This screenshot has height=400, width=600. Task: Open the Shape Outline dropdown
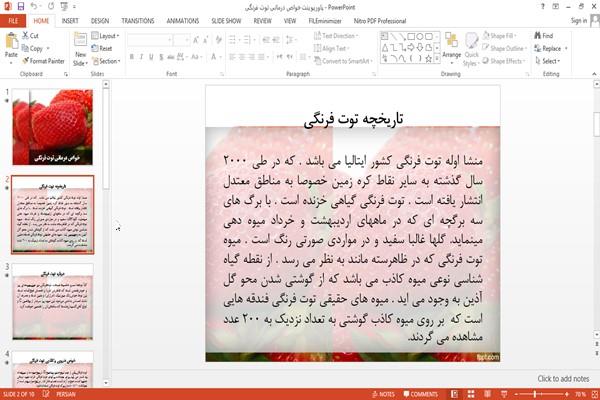click(505, 48)
